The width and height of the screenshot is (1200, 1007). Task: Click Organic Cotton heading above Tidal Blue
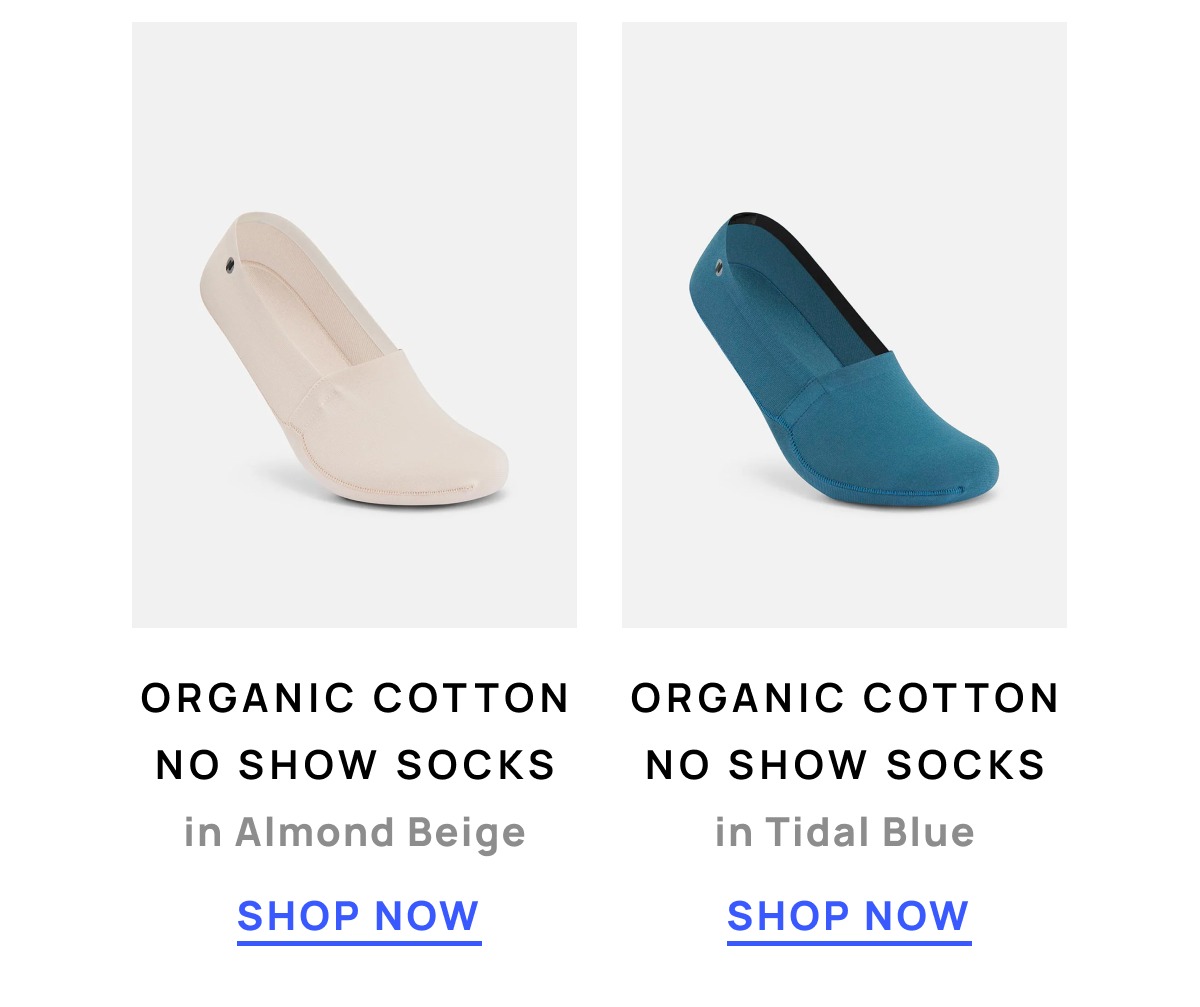click(846, 698)
